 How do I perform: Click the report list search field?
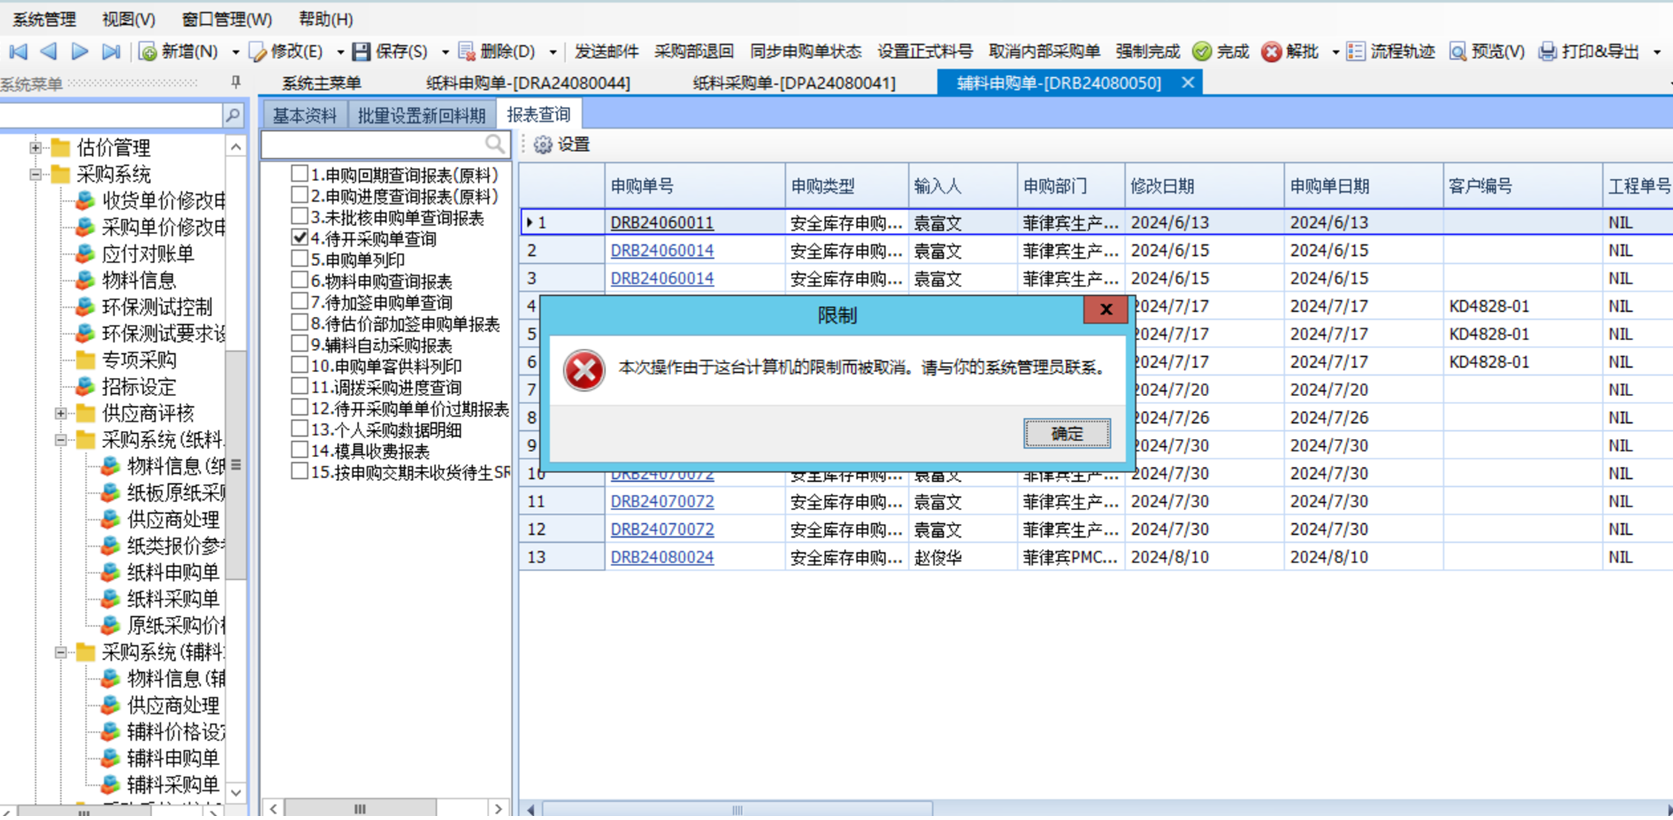374,145
